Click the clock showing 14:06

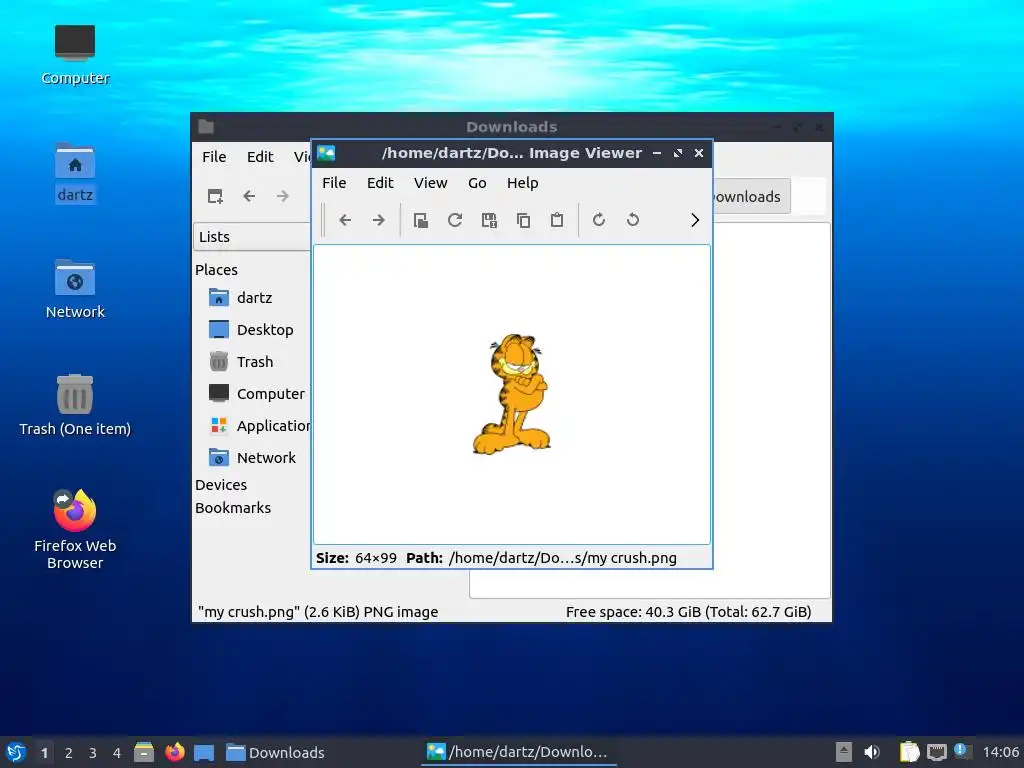tap(1000, 752)
